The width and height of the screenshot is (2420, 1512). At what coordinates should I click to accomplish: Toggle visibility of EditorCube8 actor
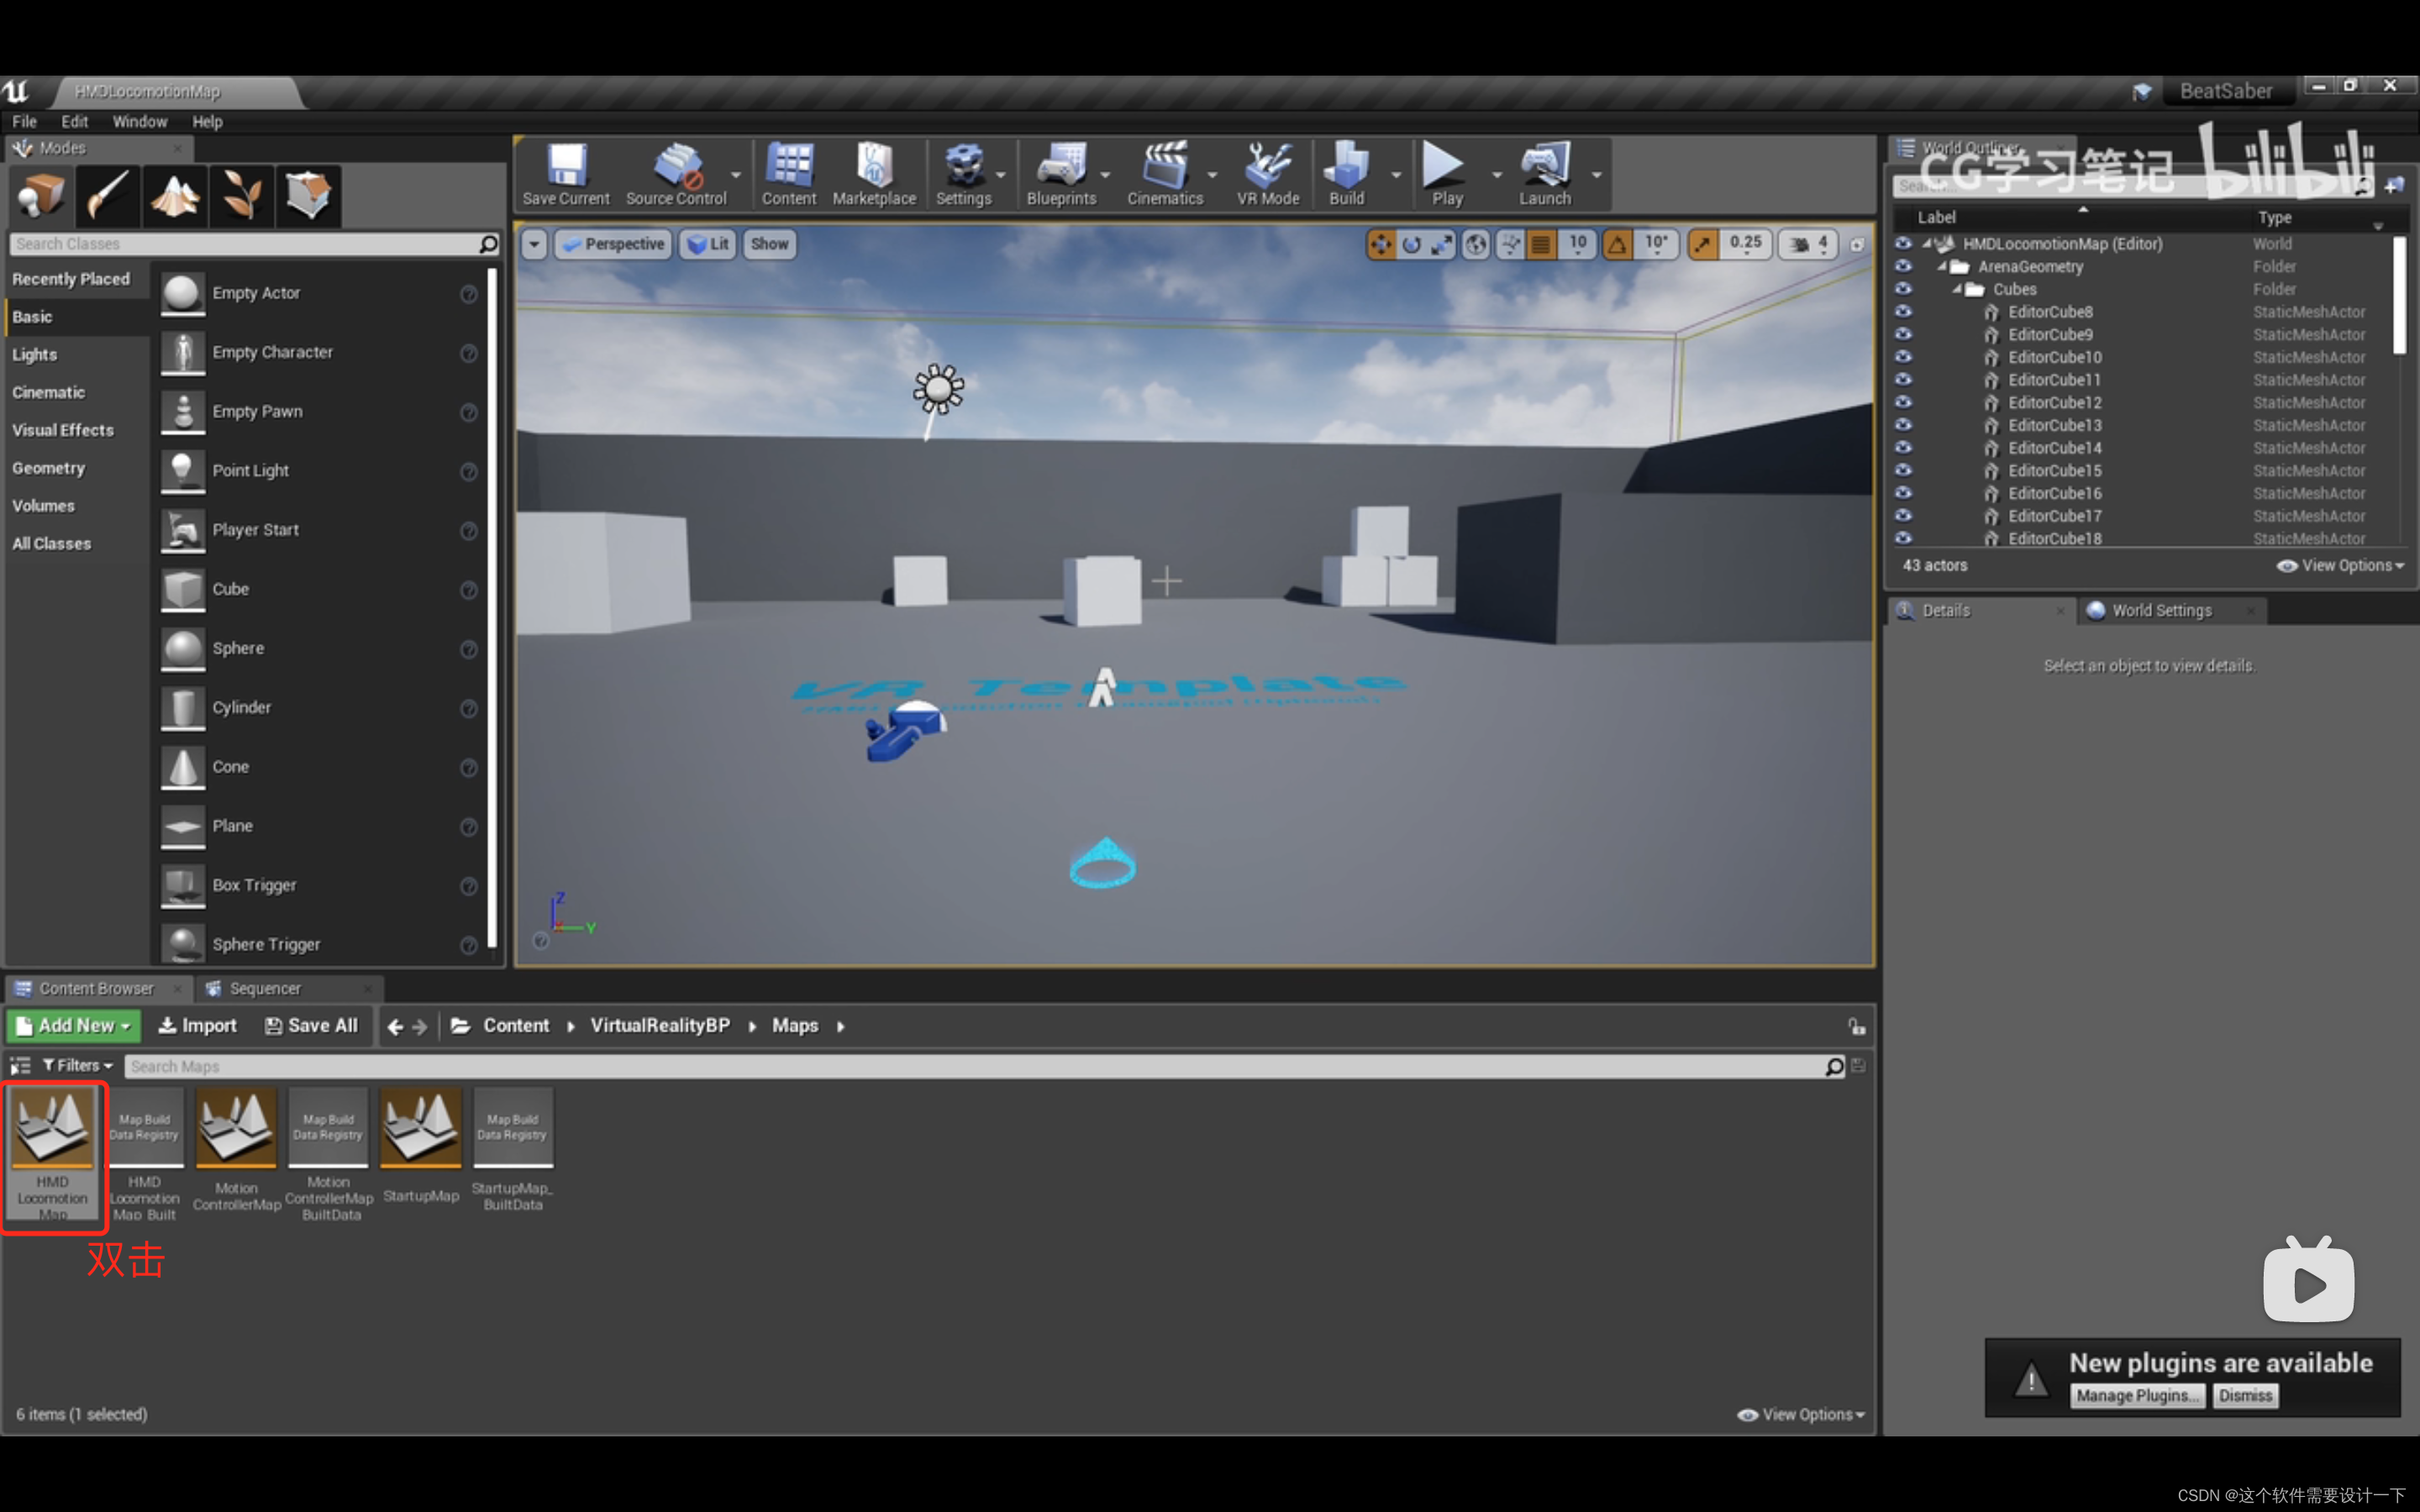1899,310
